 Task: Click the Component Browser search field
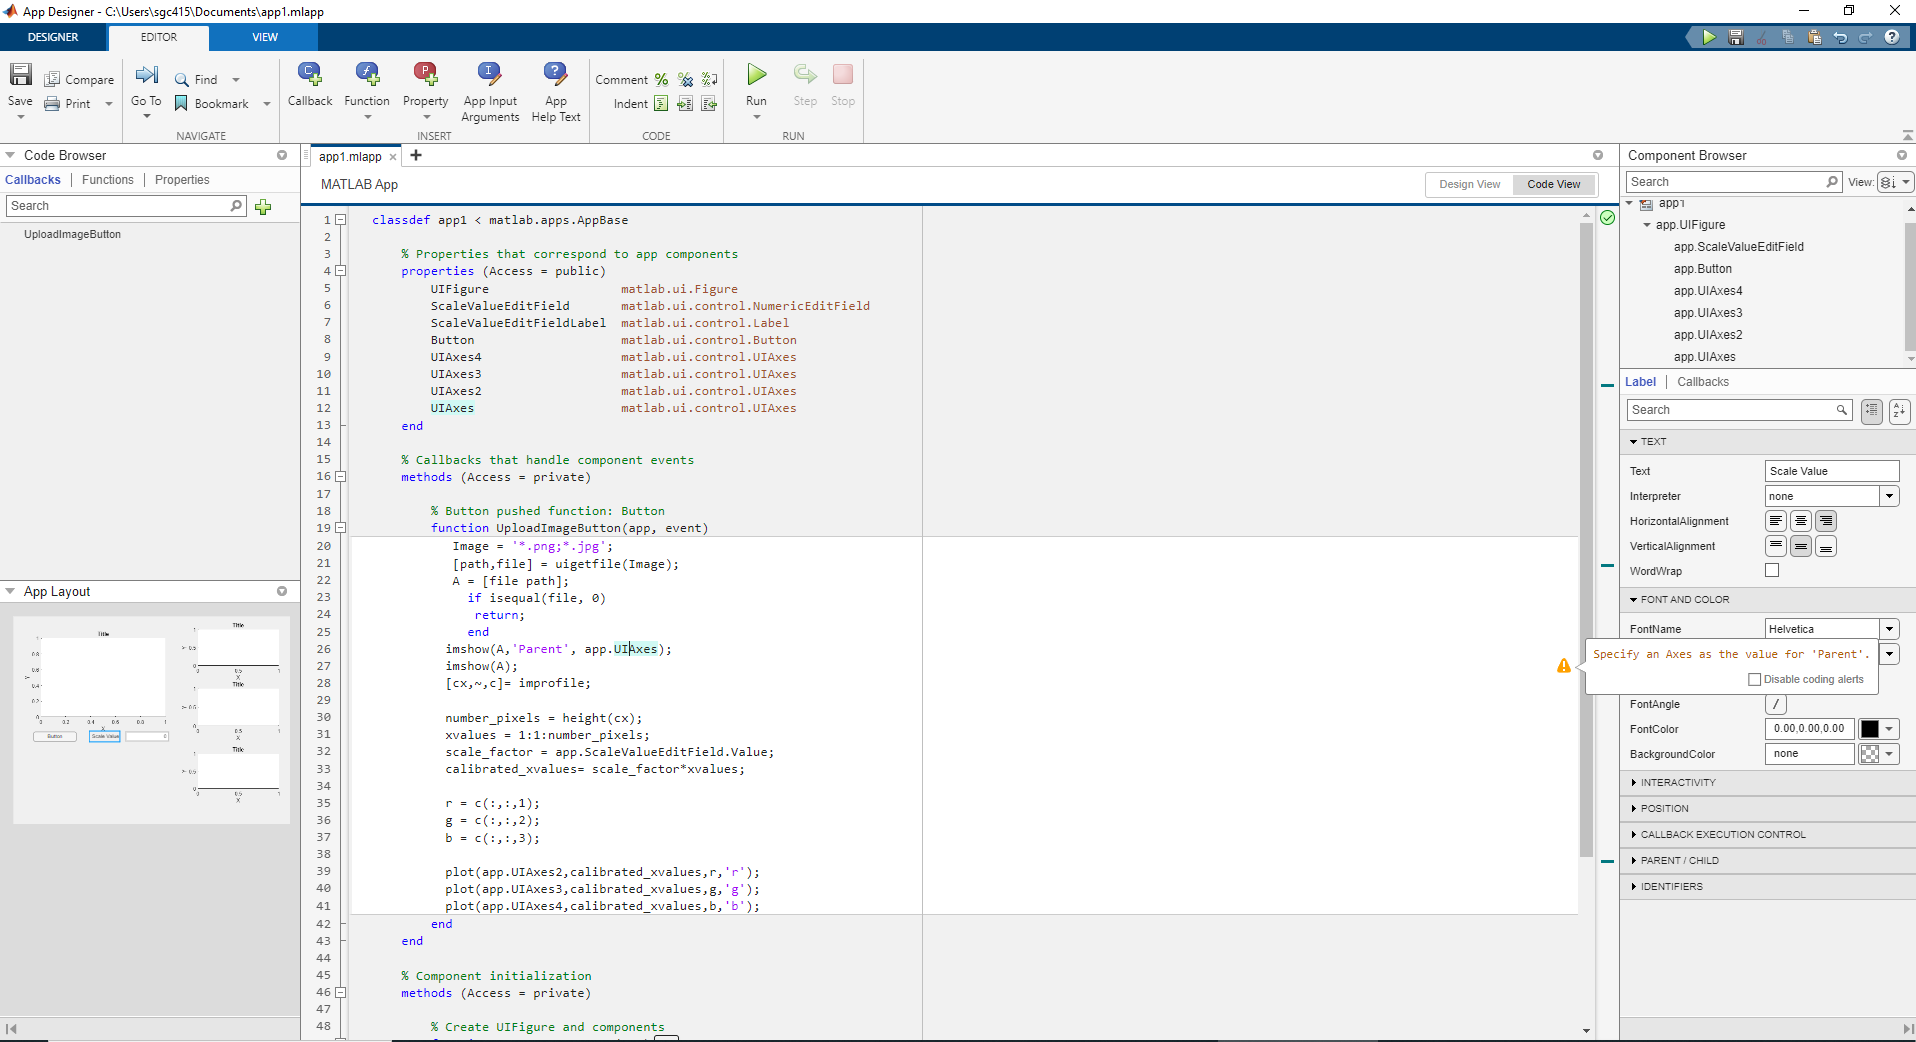pos(1725,182)
